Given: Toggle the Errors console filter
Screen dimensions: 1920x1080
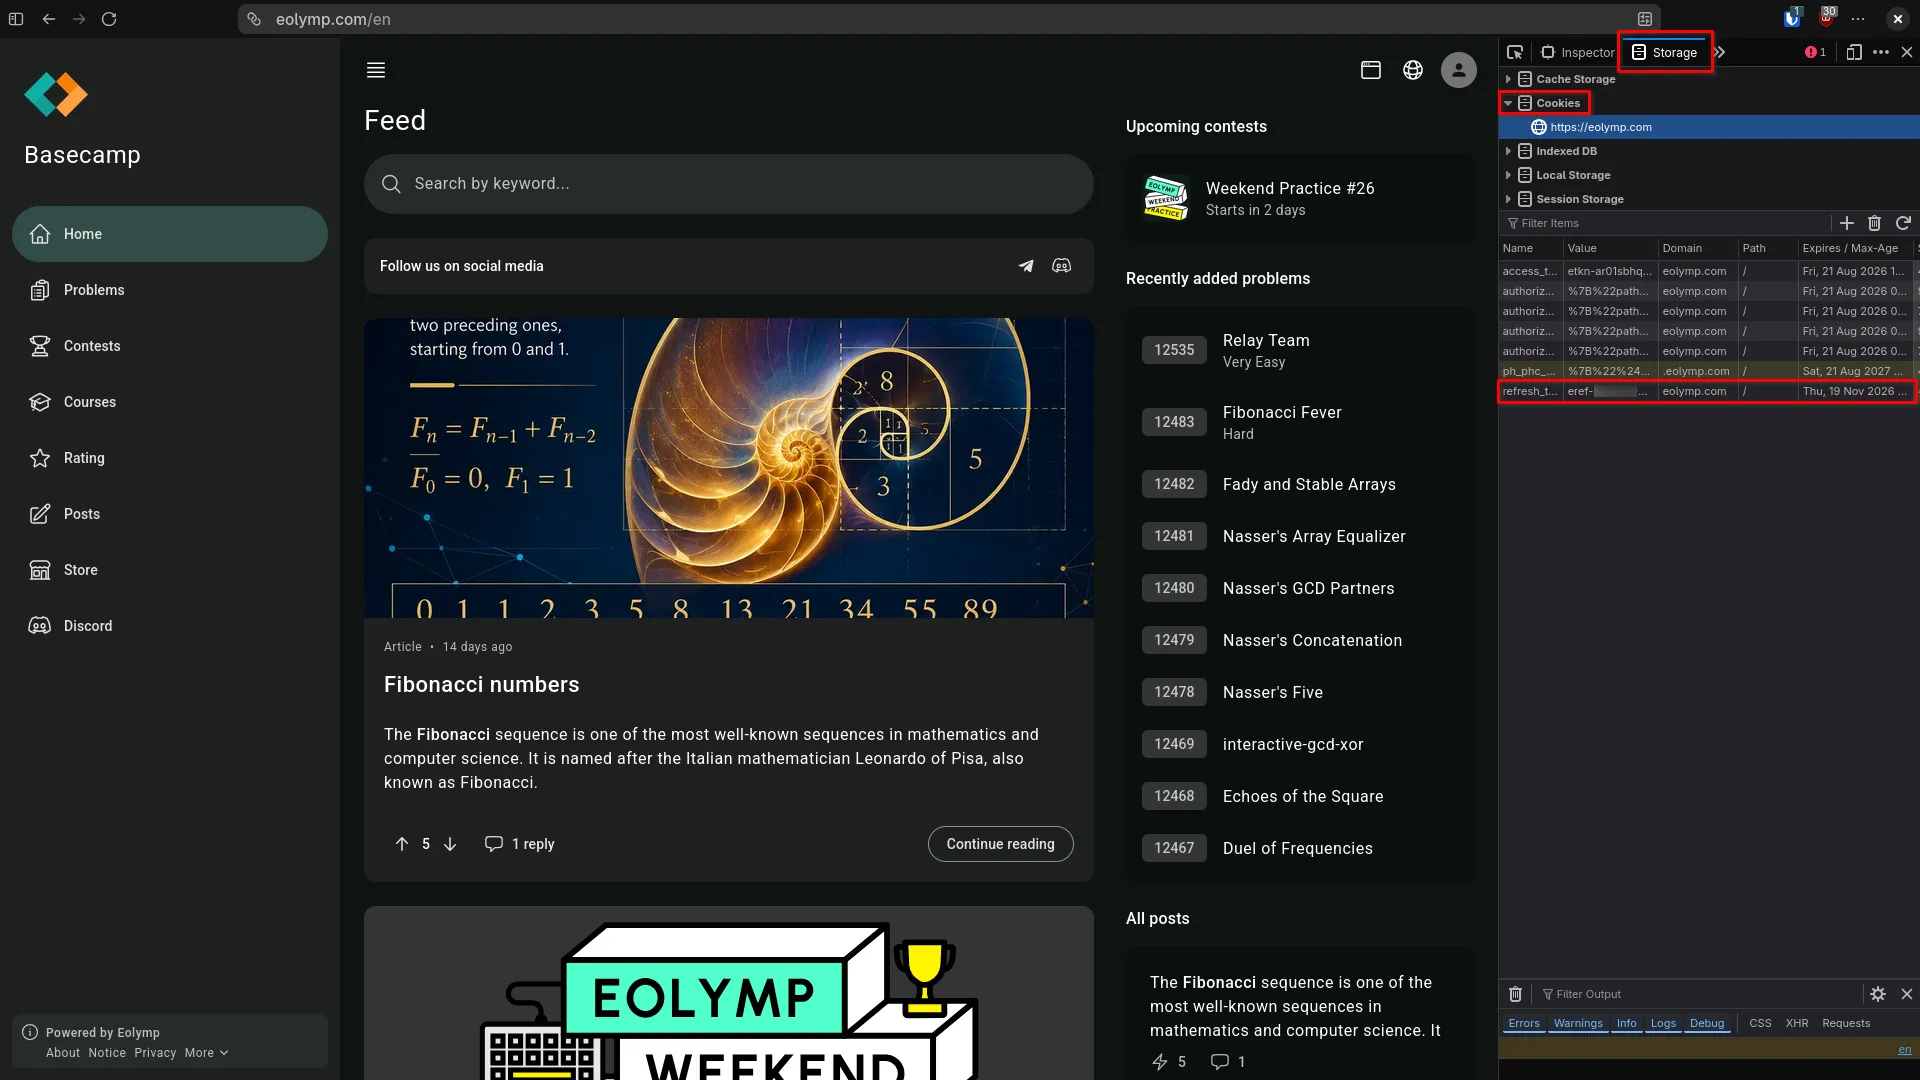Looking at the screenshot, I should (1524, 1023).
